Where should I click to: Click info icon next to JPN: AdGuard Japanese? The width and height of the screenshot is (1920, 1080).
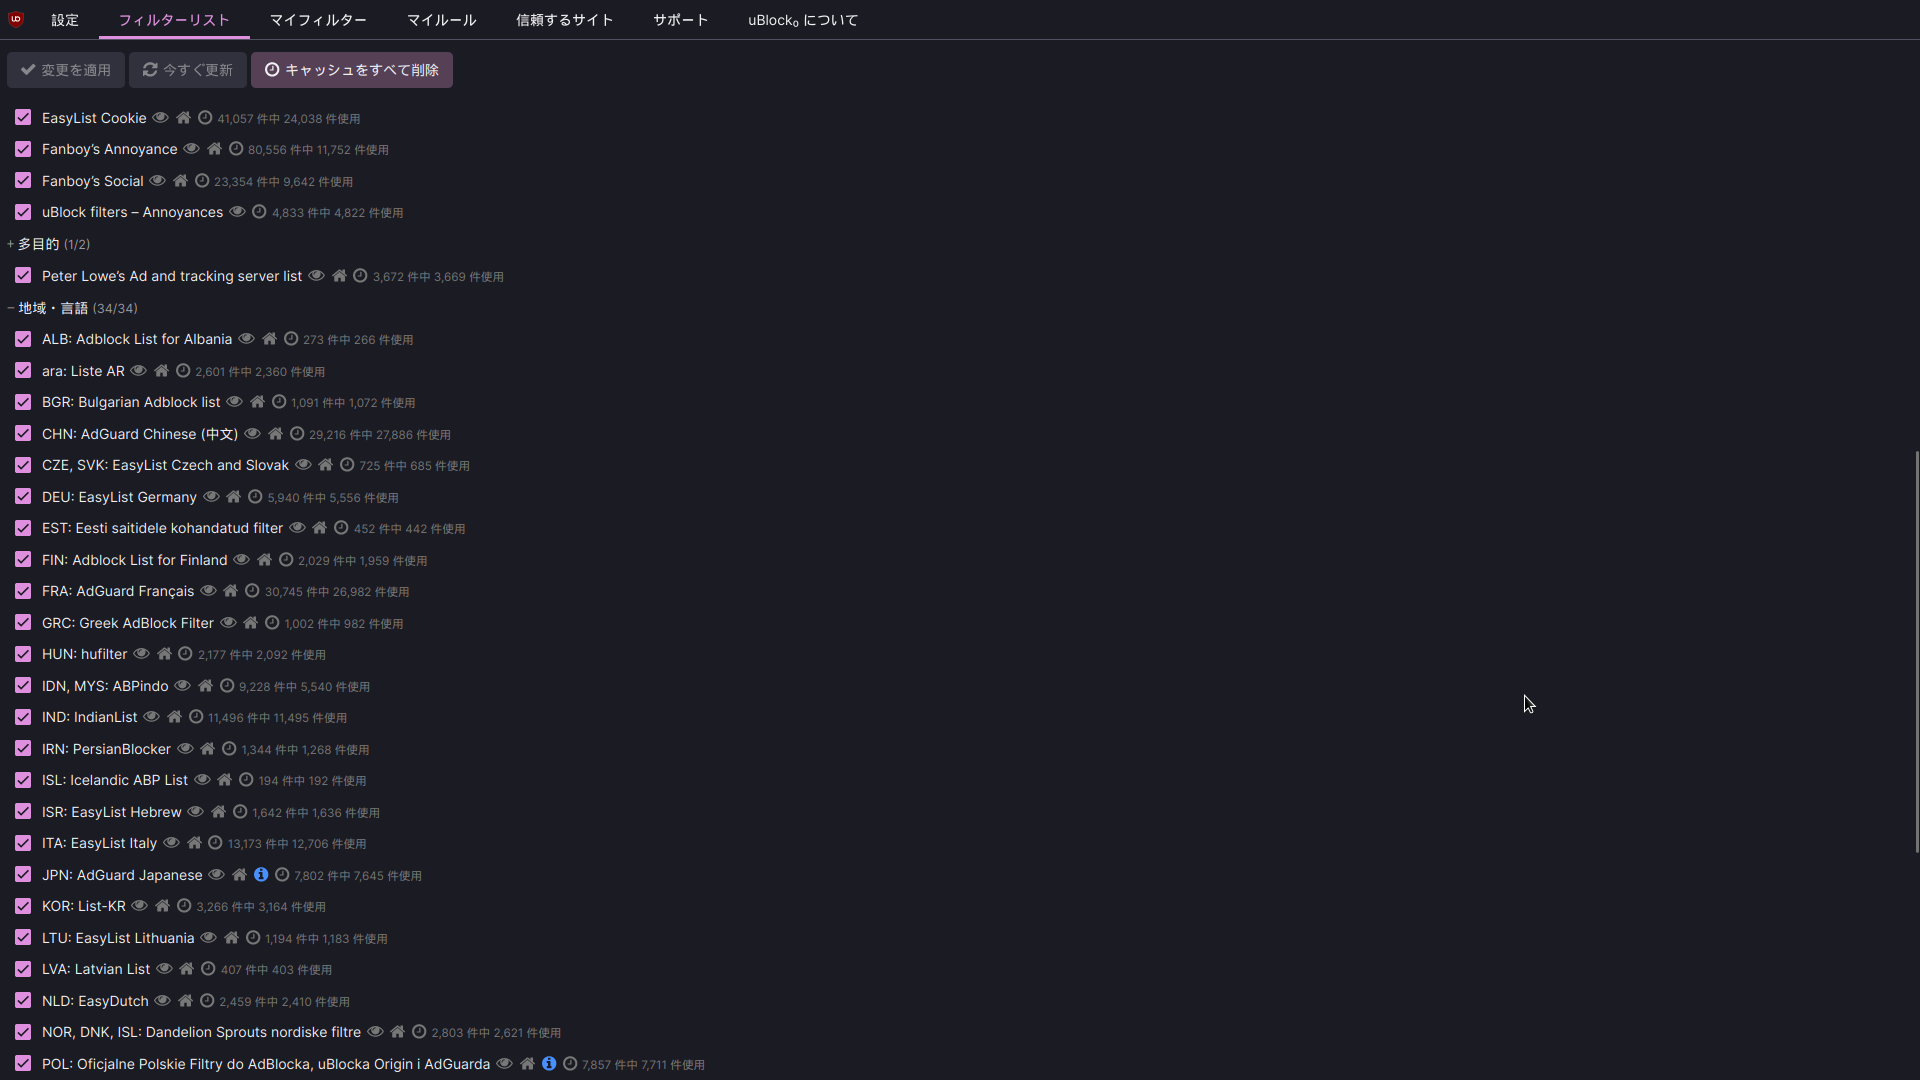tap(261, 875)
